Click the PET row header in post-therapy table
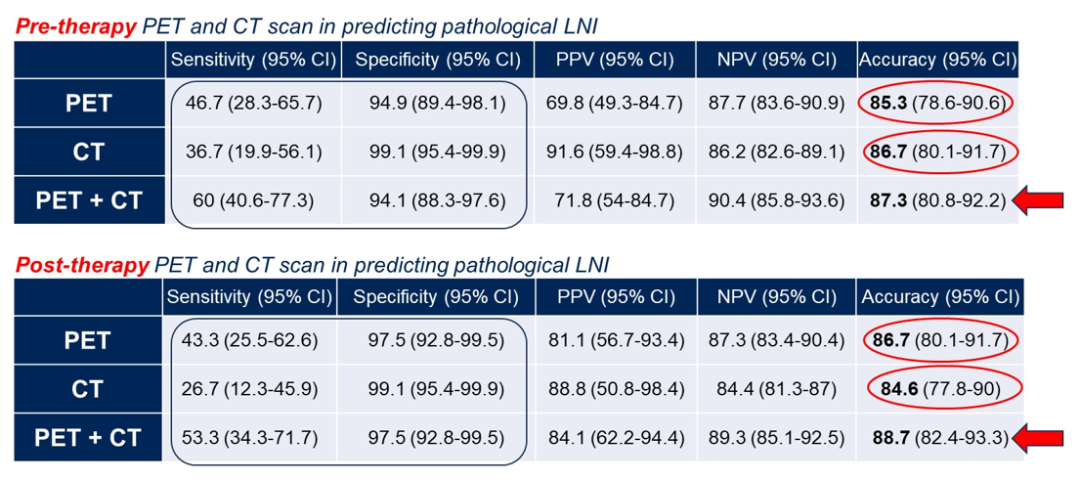 tap(88, 340)
